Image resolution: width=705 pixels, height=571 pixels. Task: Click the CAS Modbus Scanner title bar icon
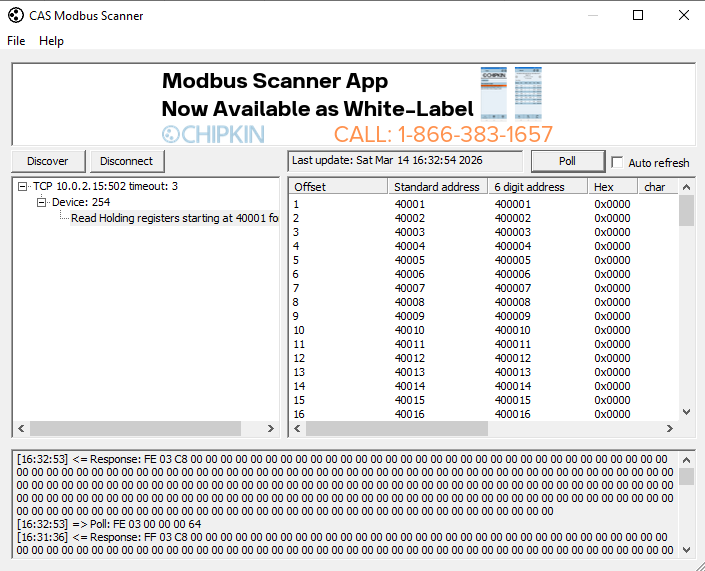pos(15,15)
